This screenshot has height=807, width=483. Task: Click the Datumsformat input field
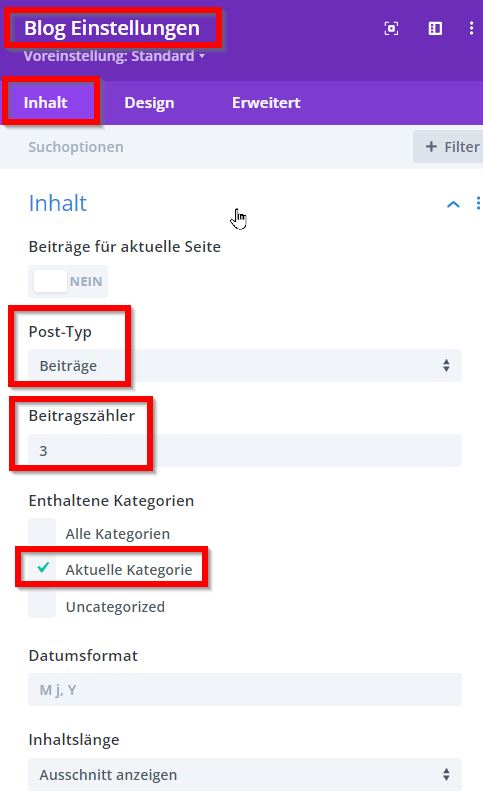point(245,689)
